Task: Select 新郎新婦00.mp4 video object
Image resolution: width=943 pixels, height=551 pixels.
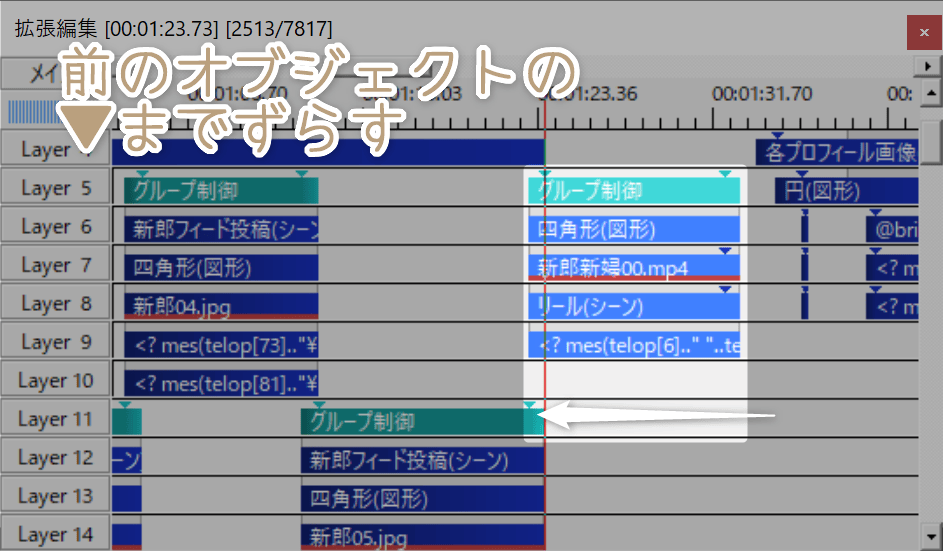Action: coord(634,268)
